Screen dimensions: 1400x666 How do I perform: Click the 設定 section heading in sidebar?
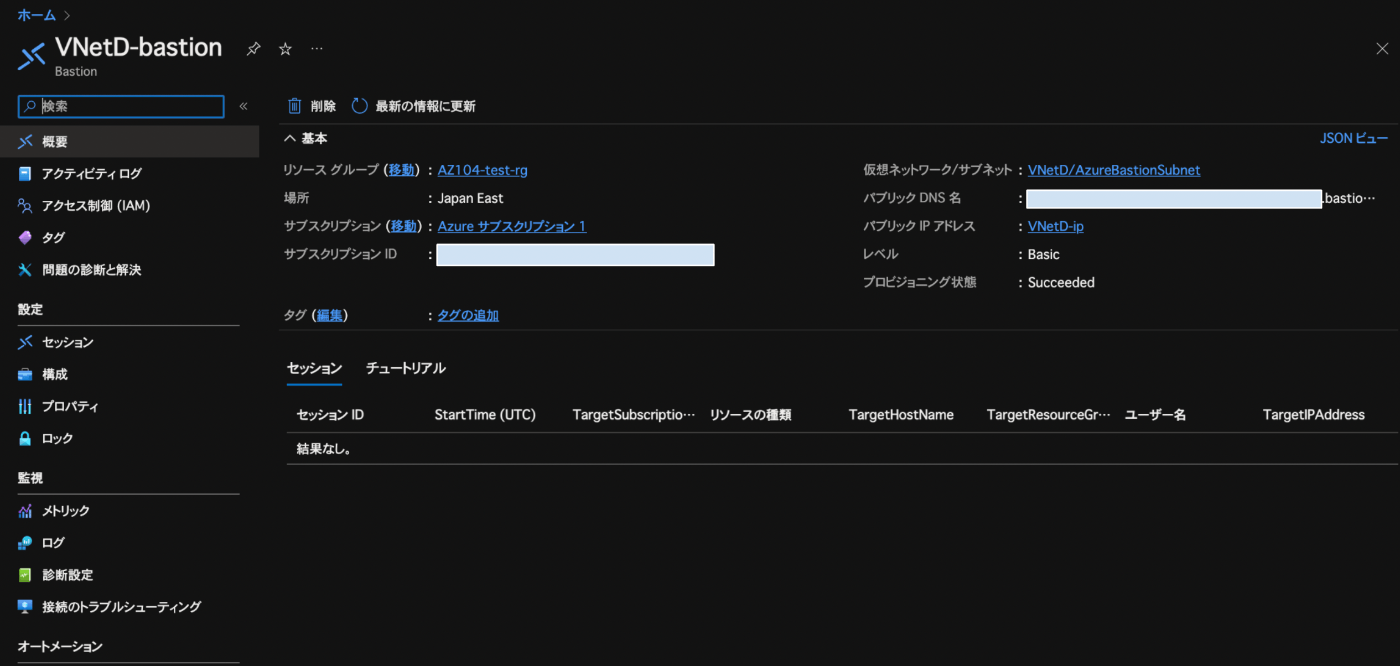30,310
